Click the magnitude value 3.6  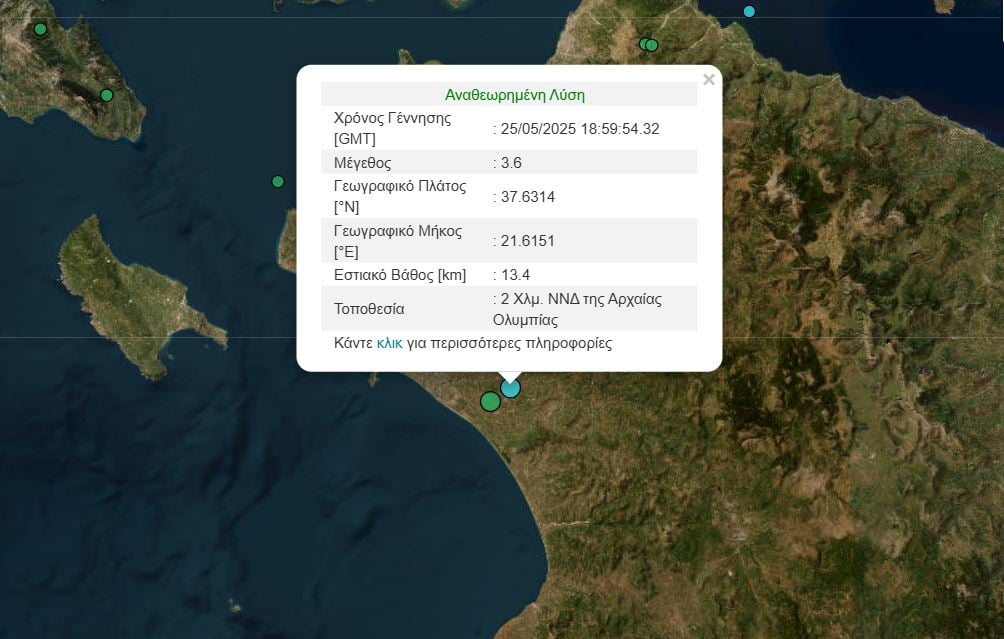pyautogui.click(x=511, y=163)
